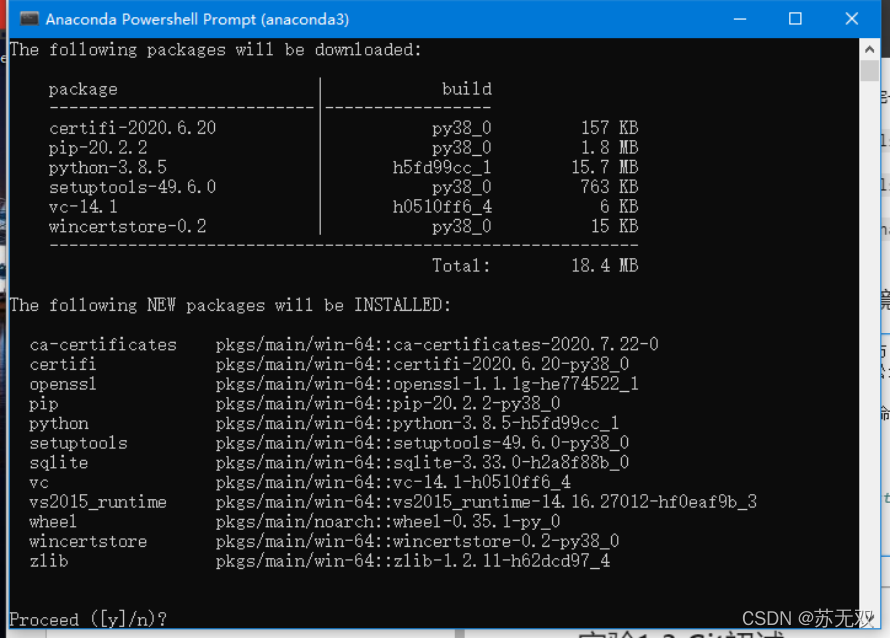Click the 'openssl' package name
This screenshot has width=890, height=638.
(63, 384)
